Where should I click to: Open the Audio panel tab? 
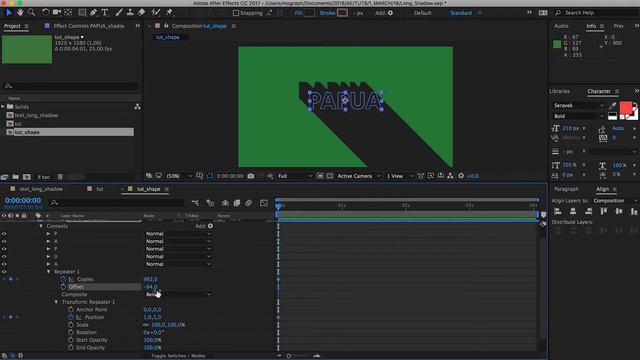(x=561, y=26)
